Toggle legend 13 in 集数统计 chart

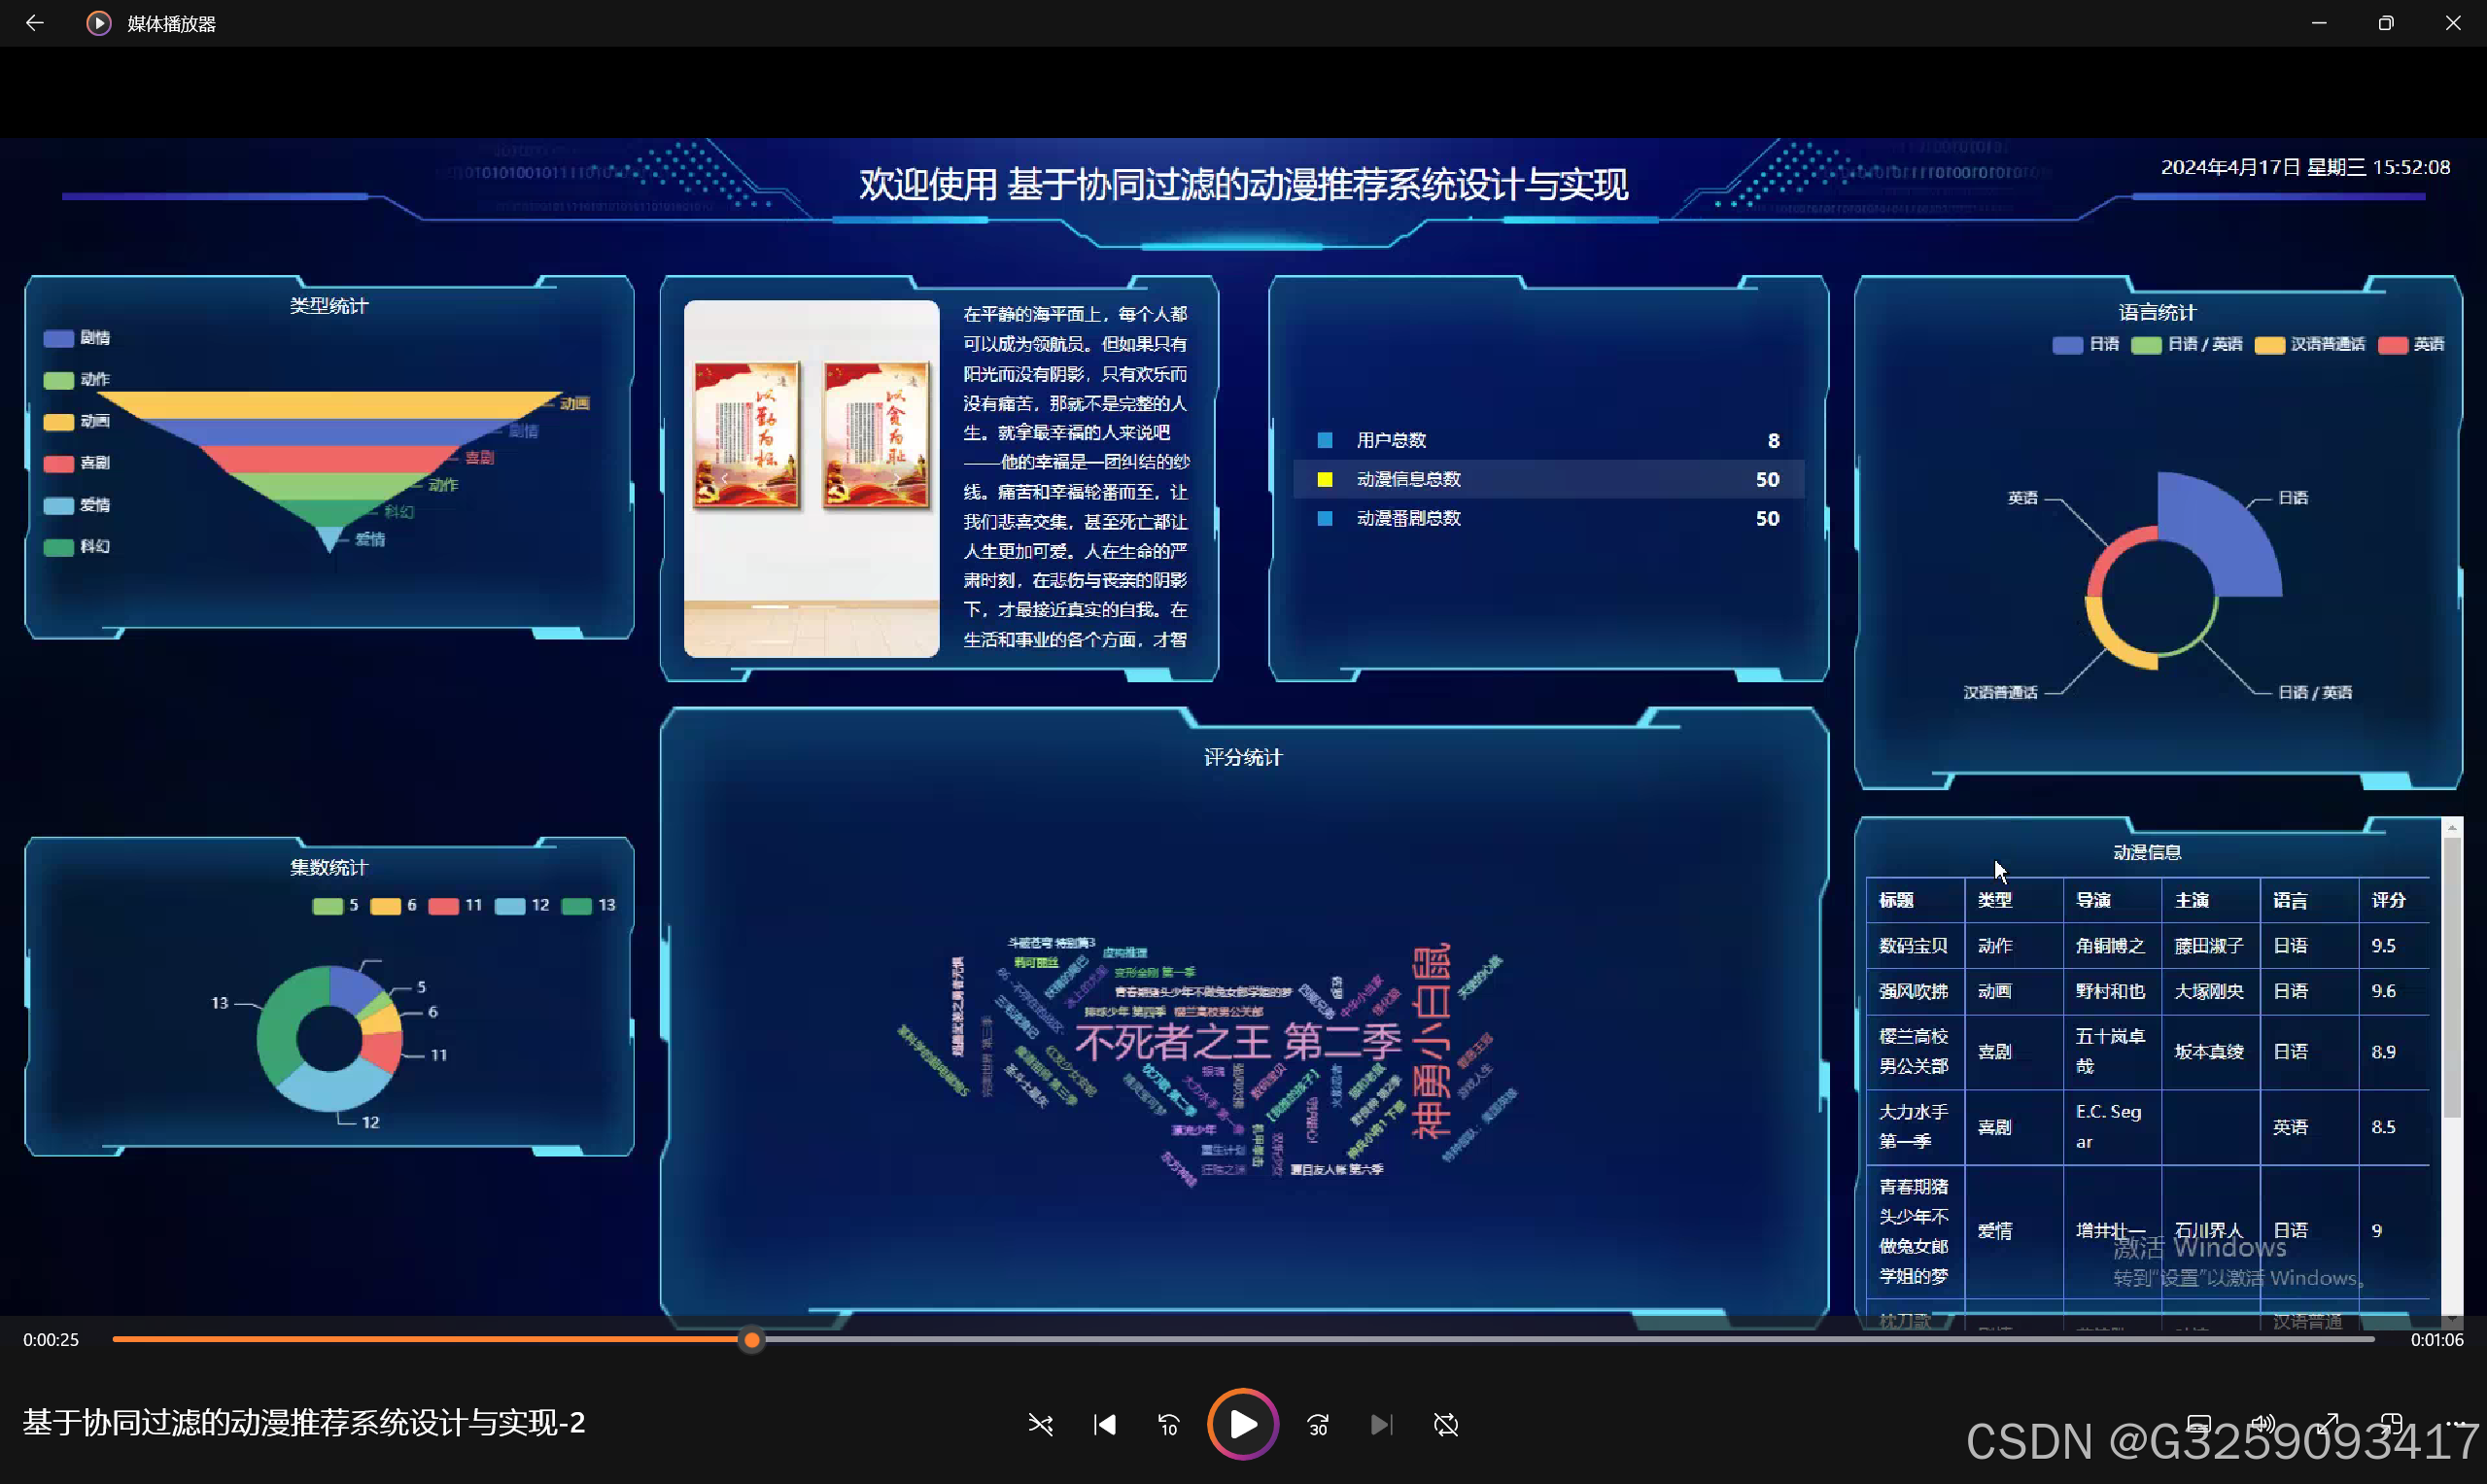pos(588,905)
